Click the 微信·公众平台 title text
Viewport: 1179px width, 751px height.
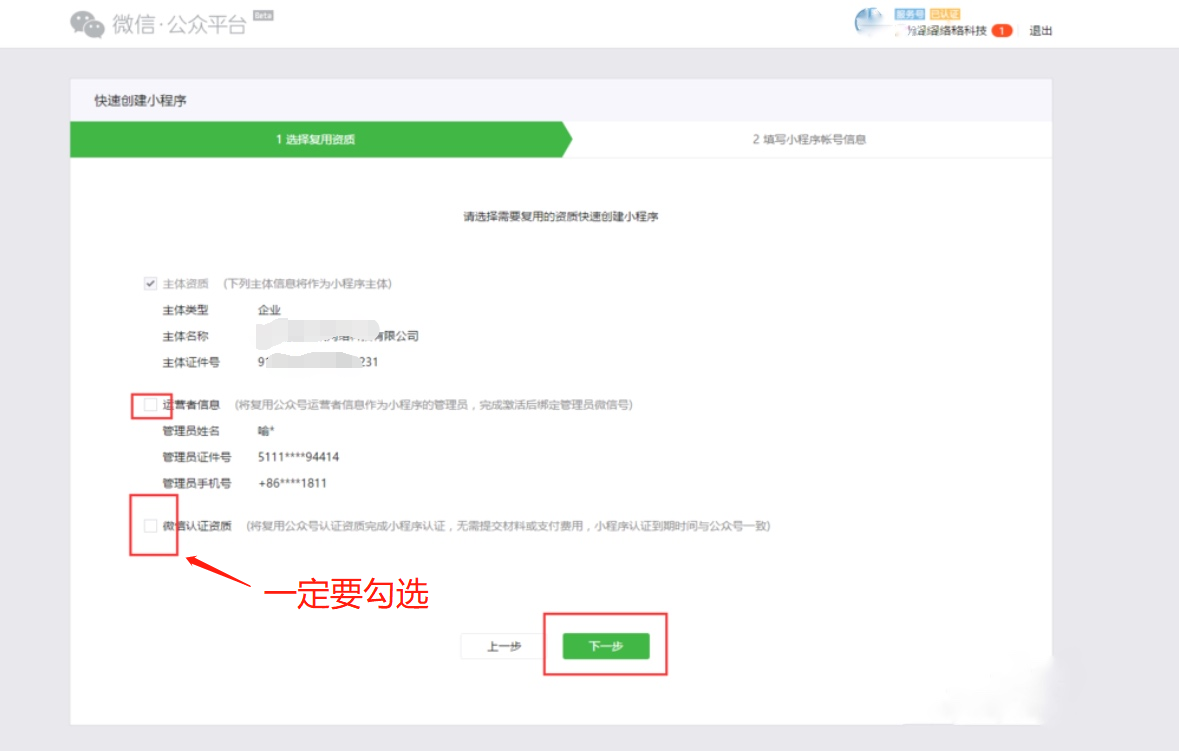180,25
